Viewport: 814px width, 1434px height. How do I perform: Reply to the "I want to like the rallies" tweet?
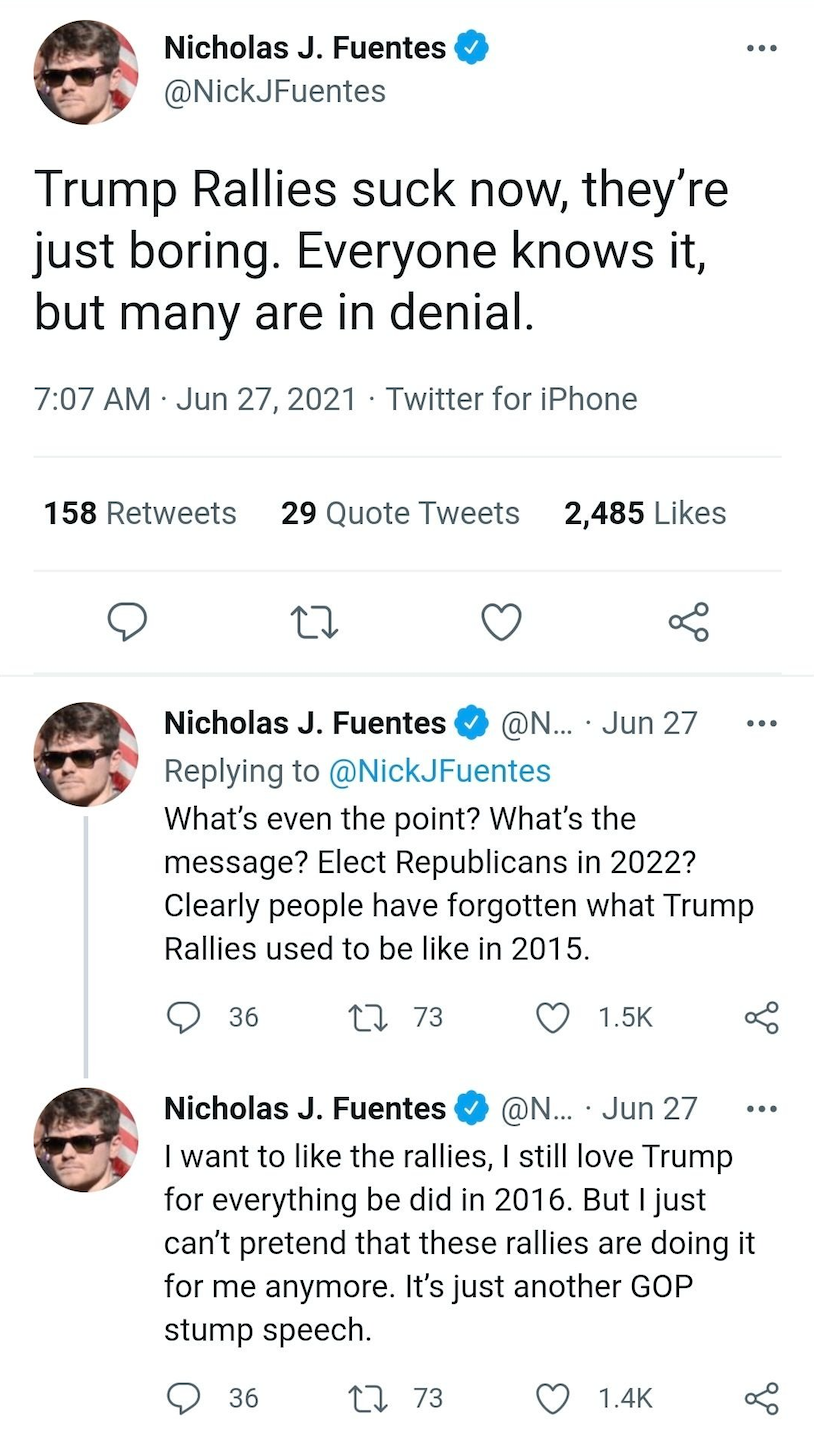(183, 1397)
